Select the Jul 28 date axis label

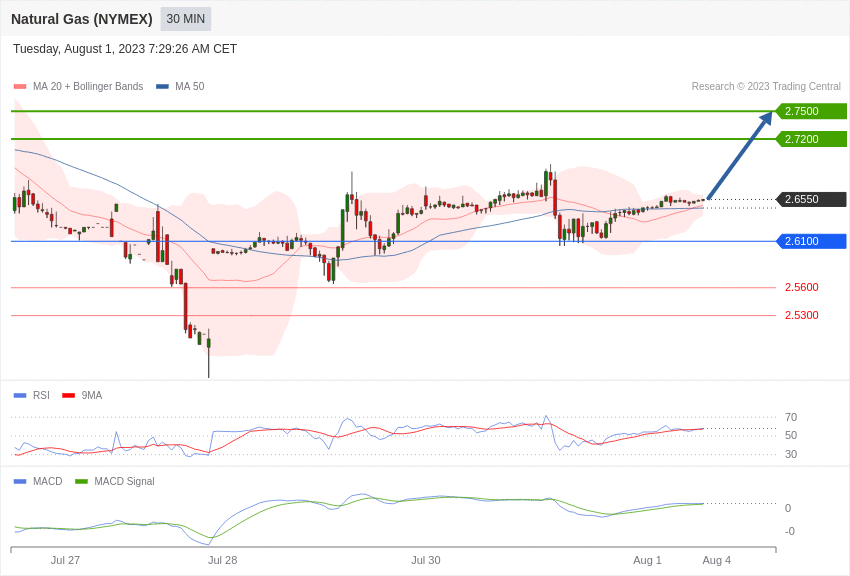click(x=222, y=560)
